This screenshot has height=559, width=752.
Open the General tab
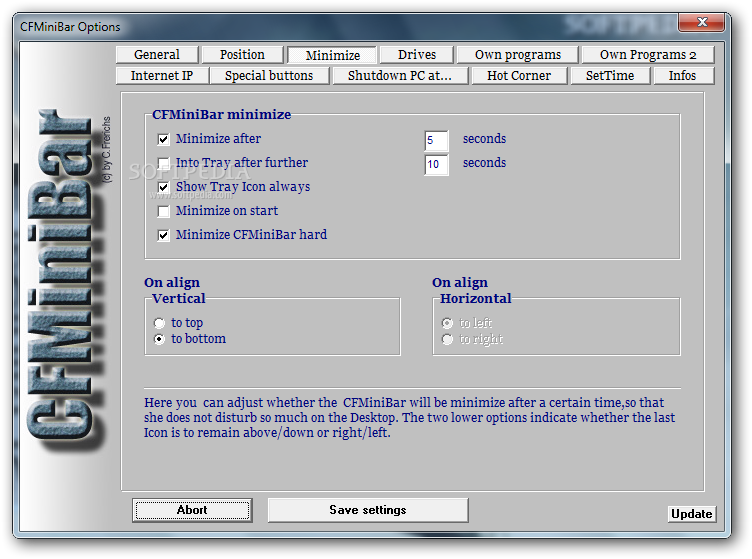pyautogui.click(x=157, y=55)
